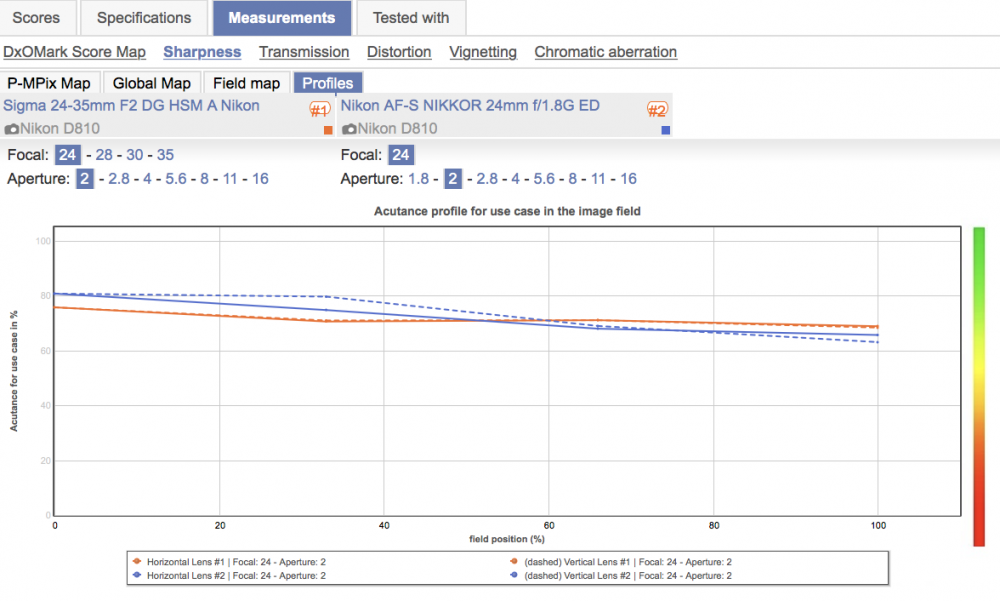
Task: Set Nikkor lens aperture to 11
Action: coord(598,179)
